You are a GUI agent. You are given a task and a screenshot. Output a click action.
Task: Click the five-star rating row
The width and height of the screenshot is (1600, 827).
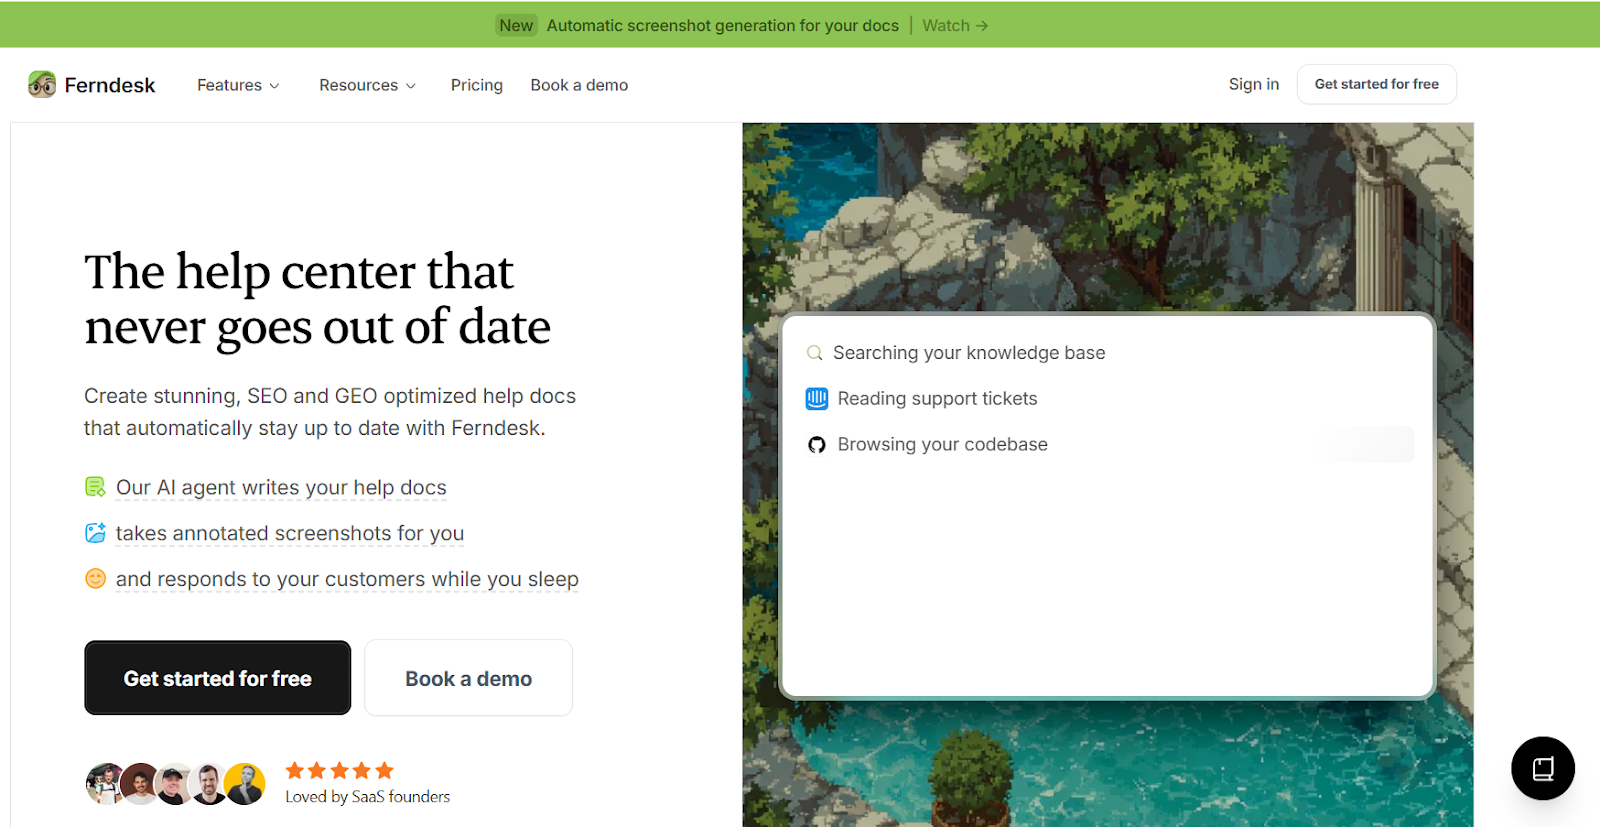point(339,770)
